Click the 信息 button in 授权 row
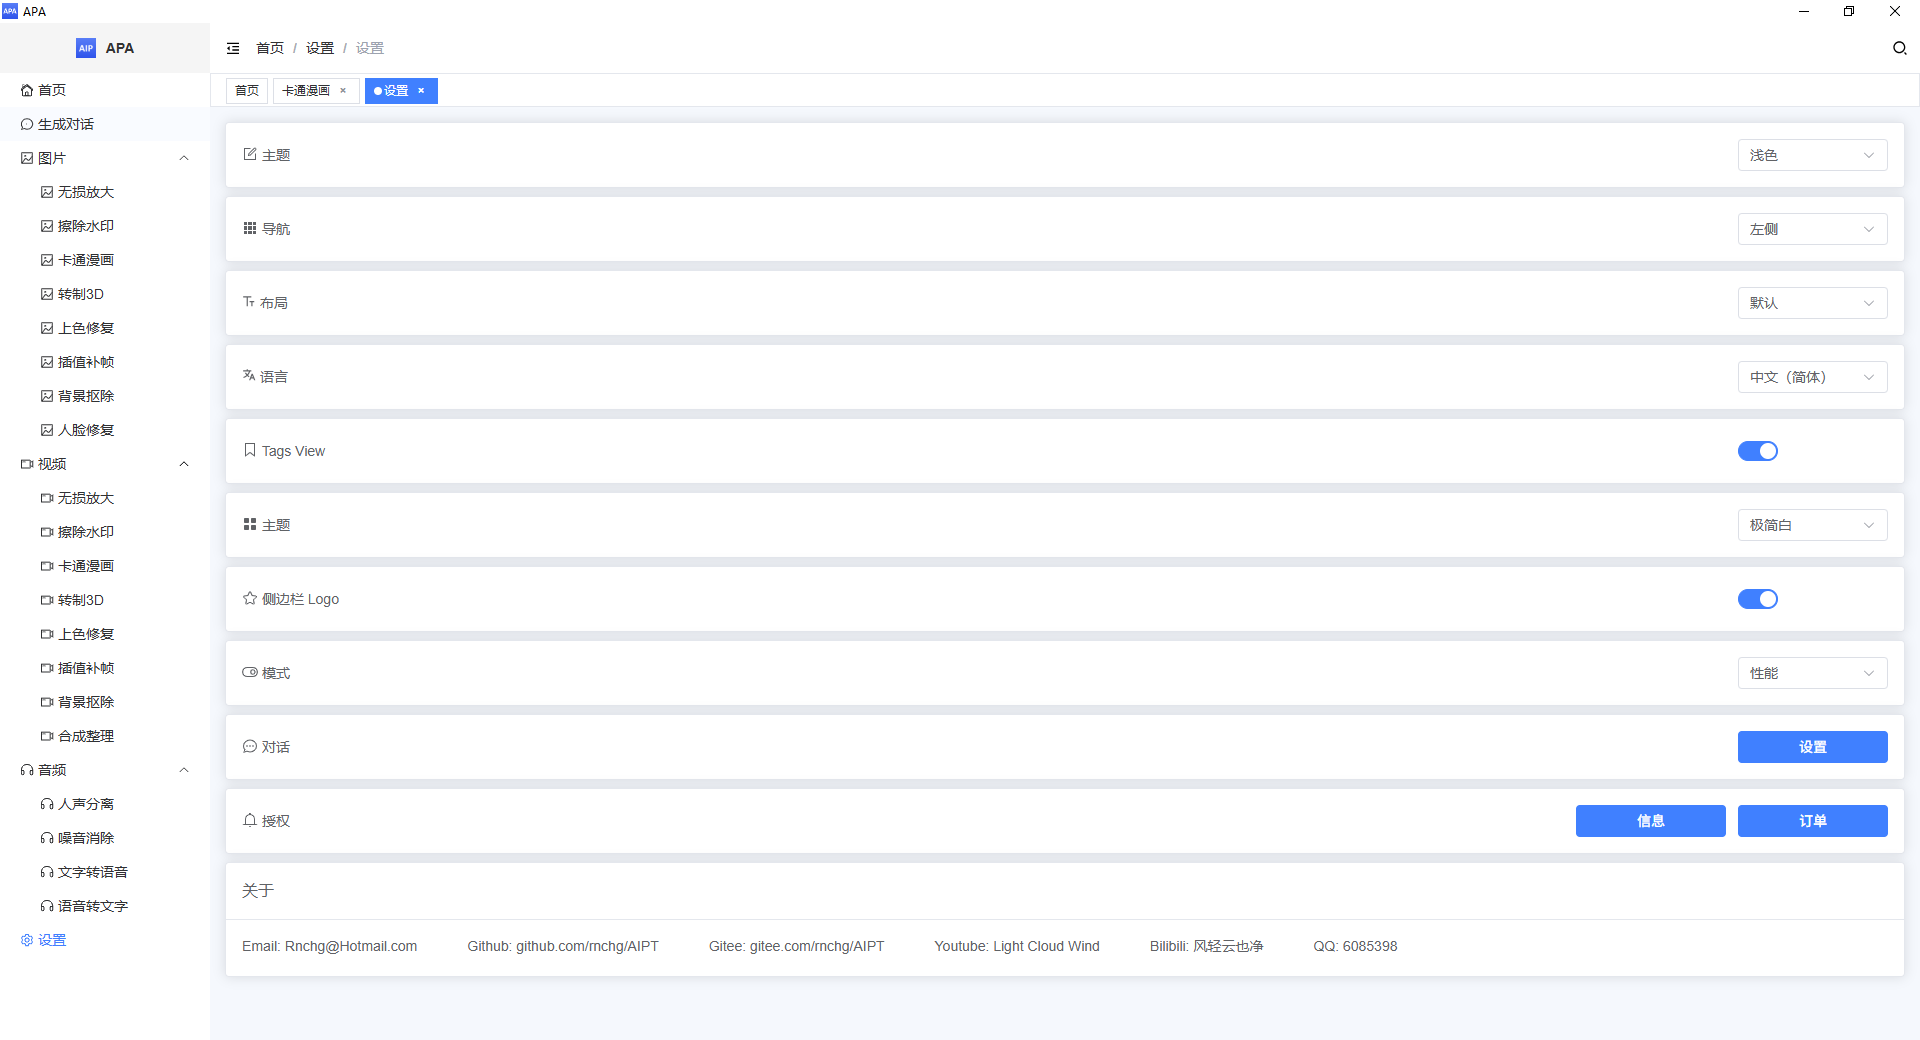1920x1040 pixels. pyautogui.click(x=1650, y=821)
